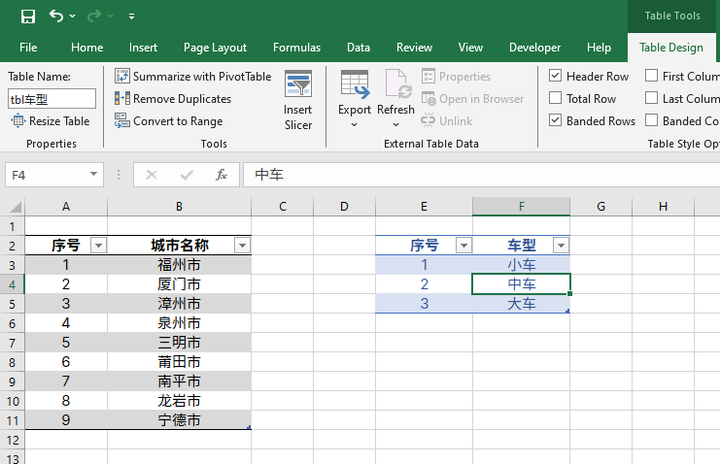The width and height of the screenshot is (720, 464).
Task: Expand the Export dropdown chevron
Action: coord(354,124)
